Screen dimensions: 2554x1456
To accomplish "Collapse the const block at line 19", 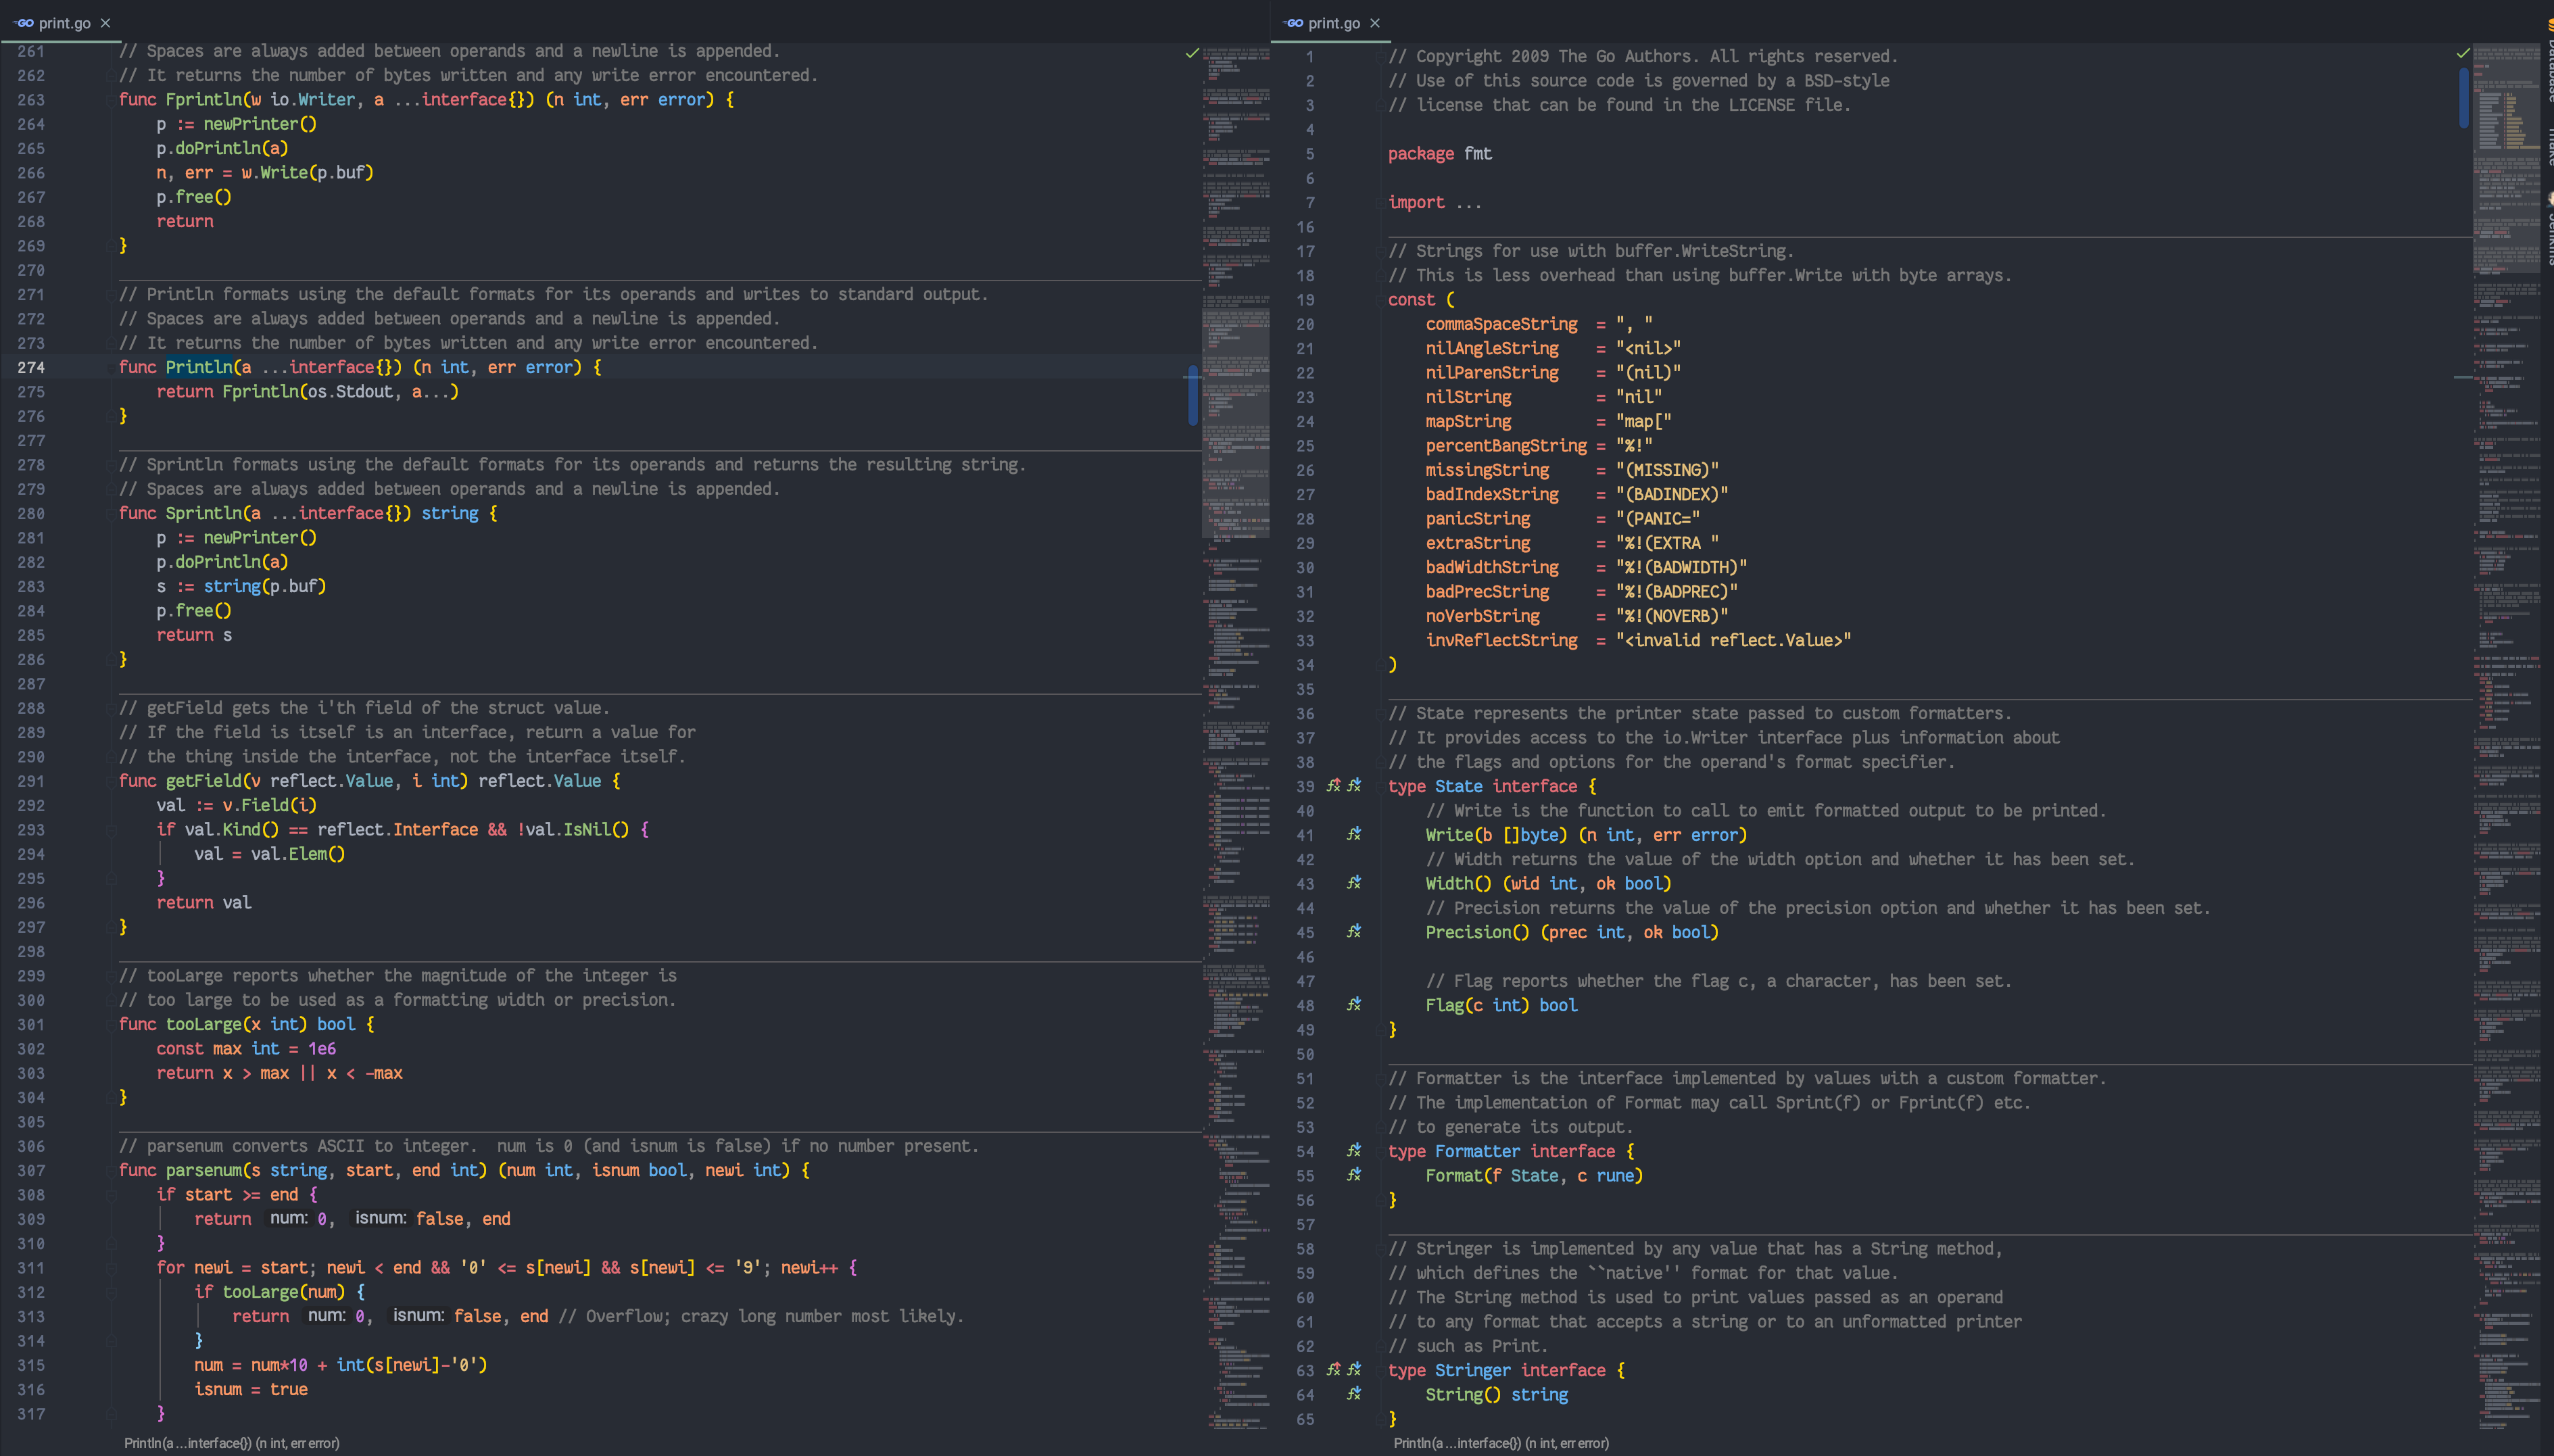I will tap(1382, 300).
